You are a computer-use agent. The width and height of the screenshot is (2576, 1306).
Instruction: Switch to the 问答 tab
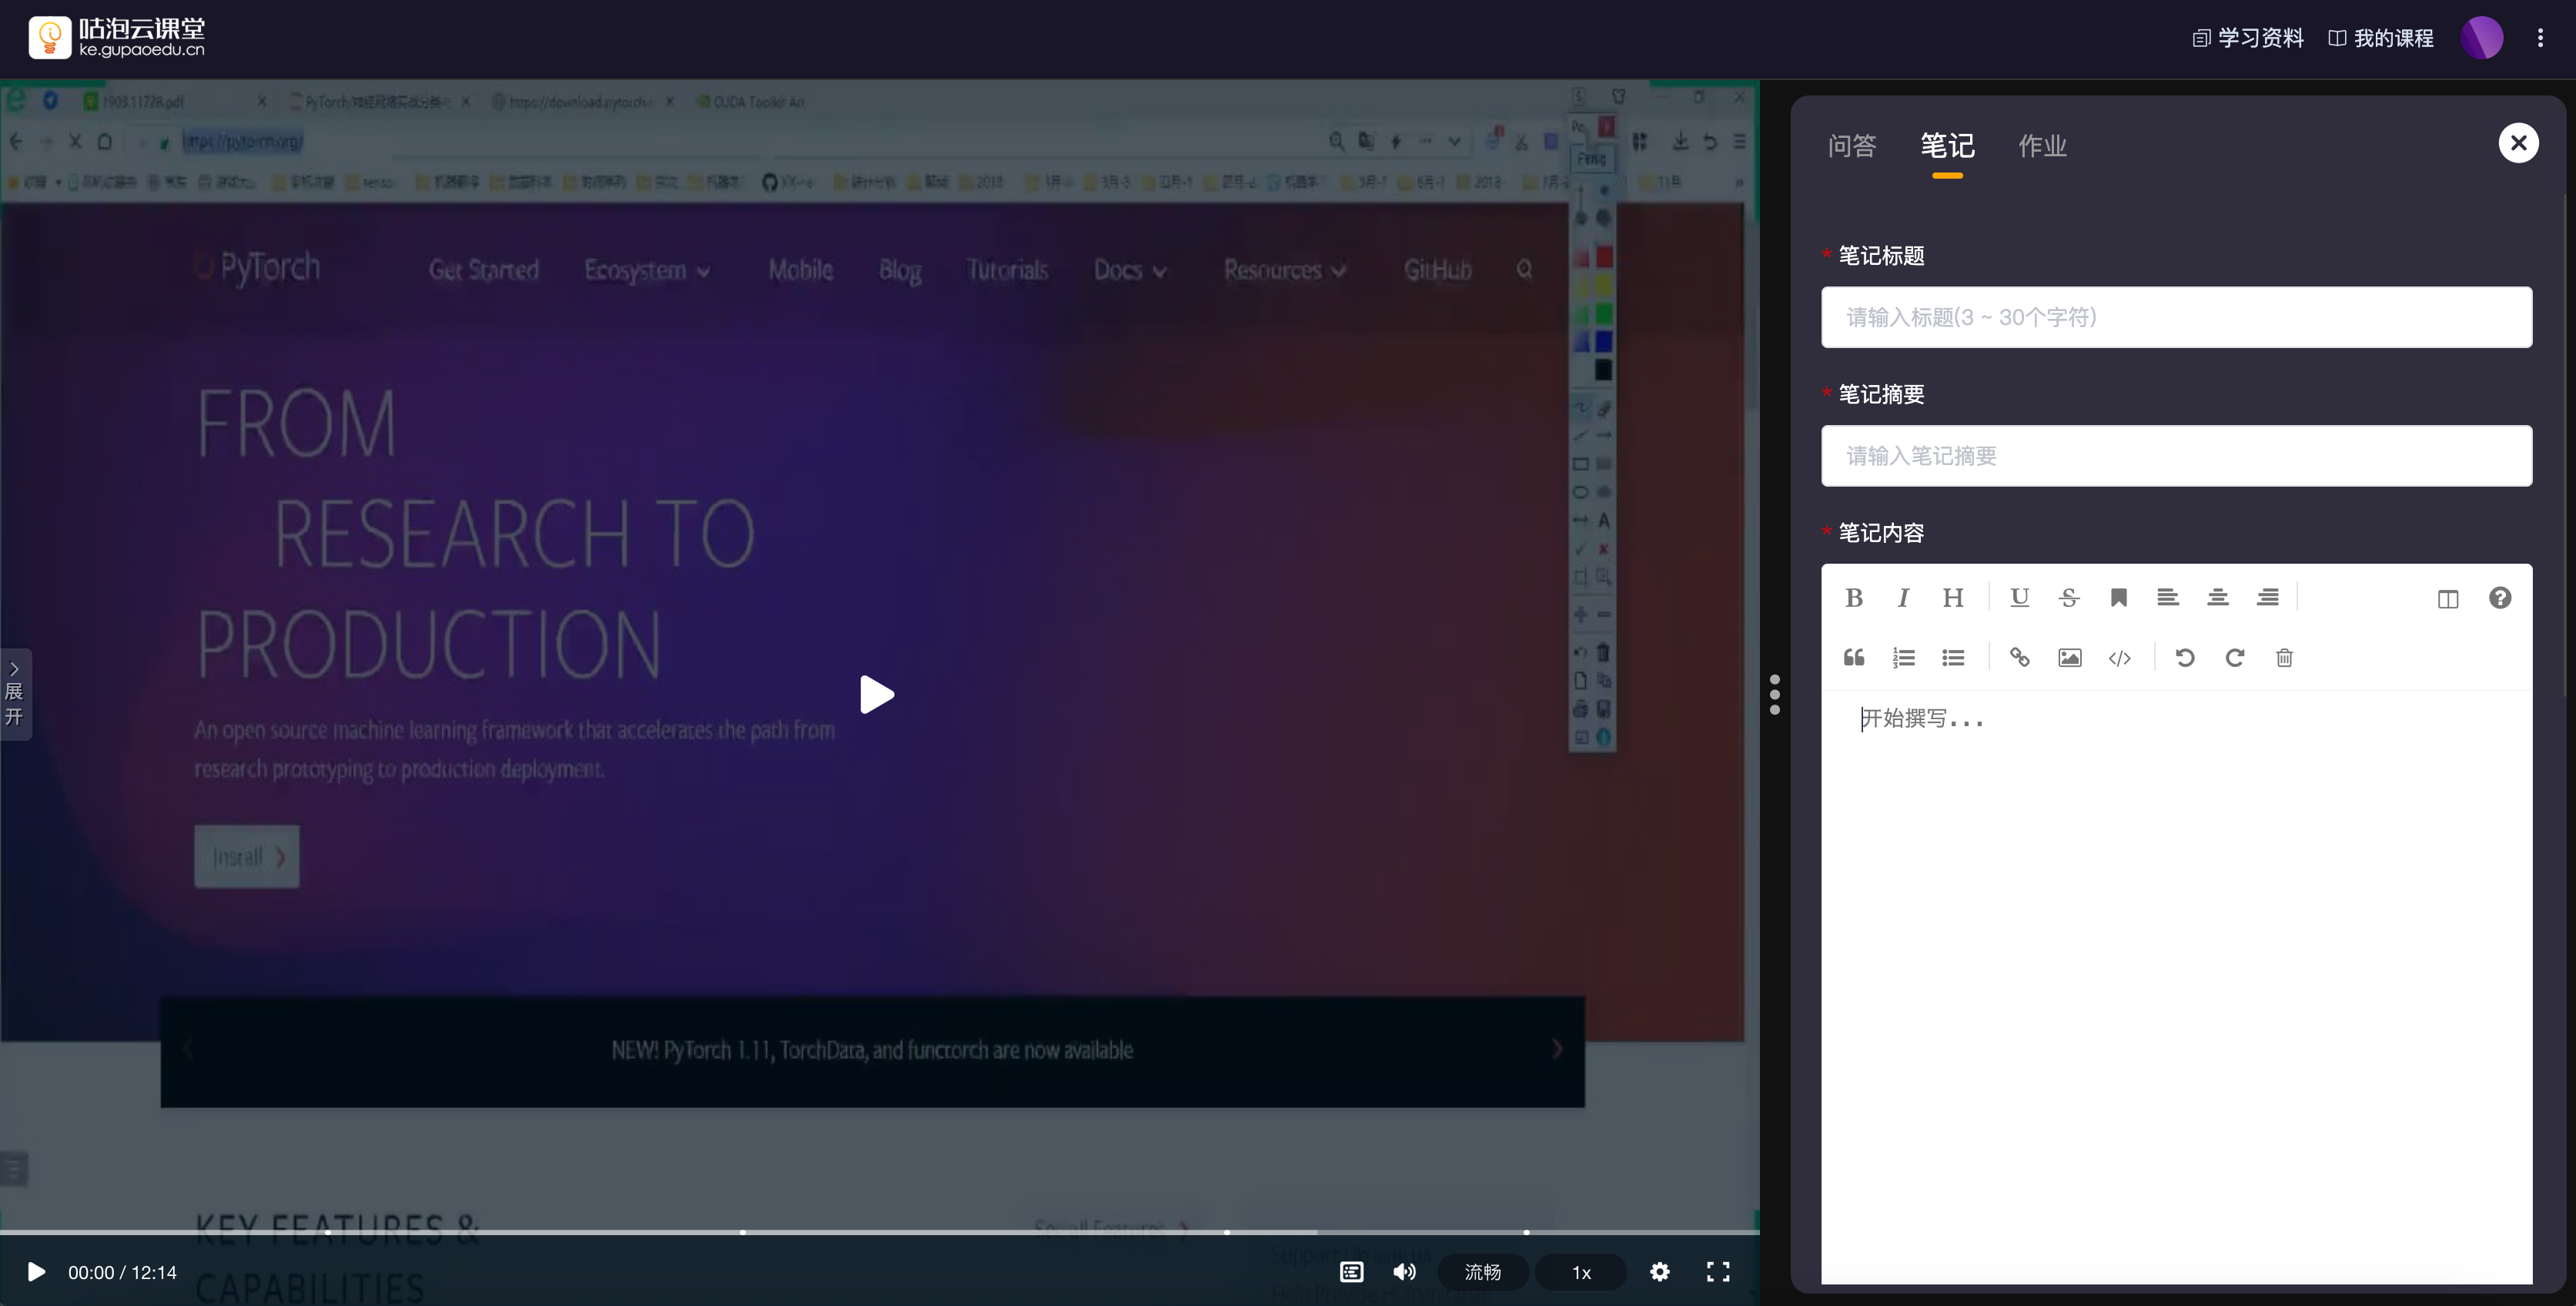(x=1852, y=146)
